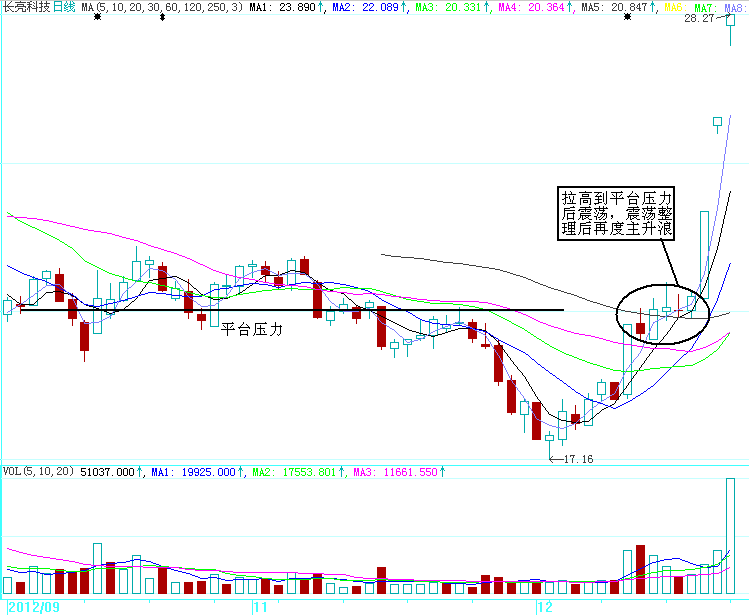Click the diamond event marker below MA parameters
Screen dimensions: 749x615
tap(163, 19)
